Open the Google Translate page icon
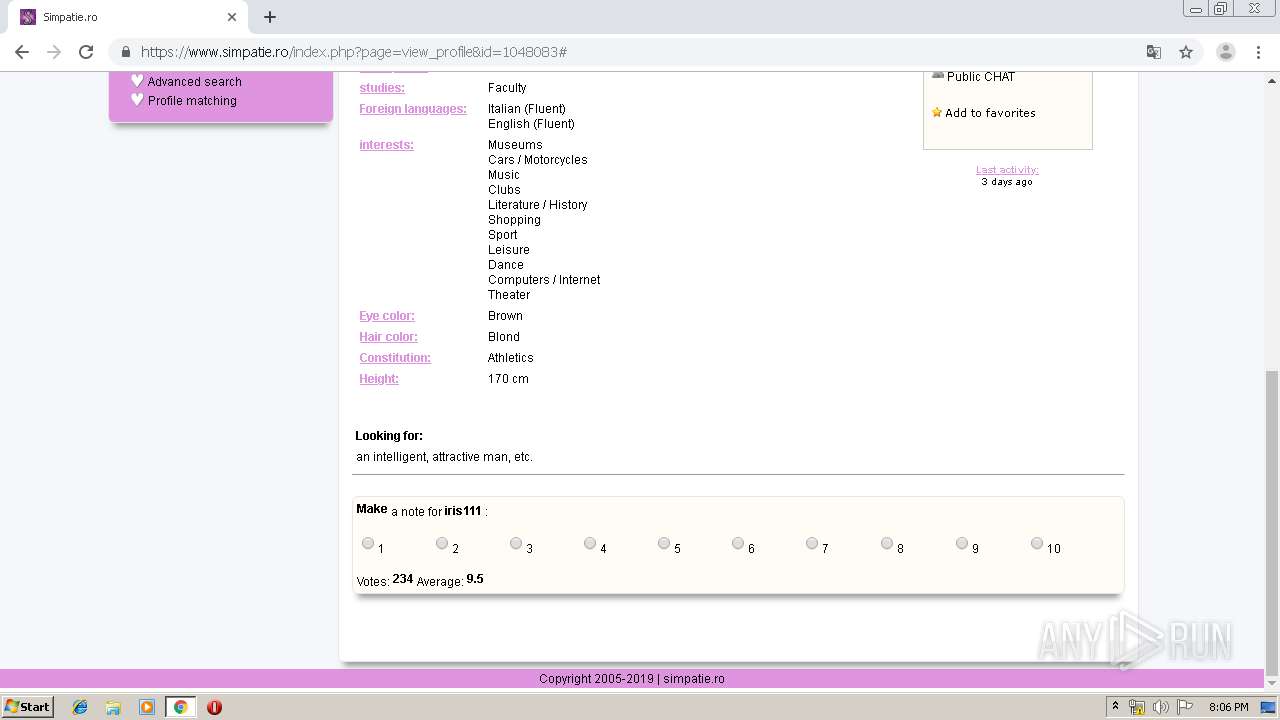 click(x=1154, y=52)
